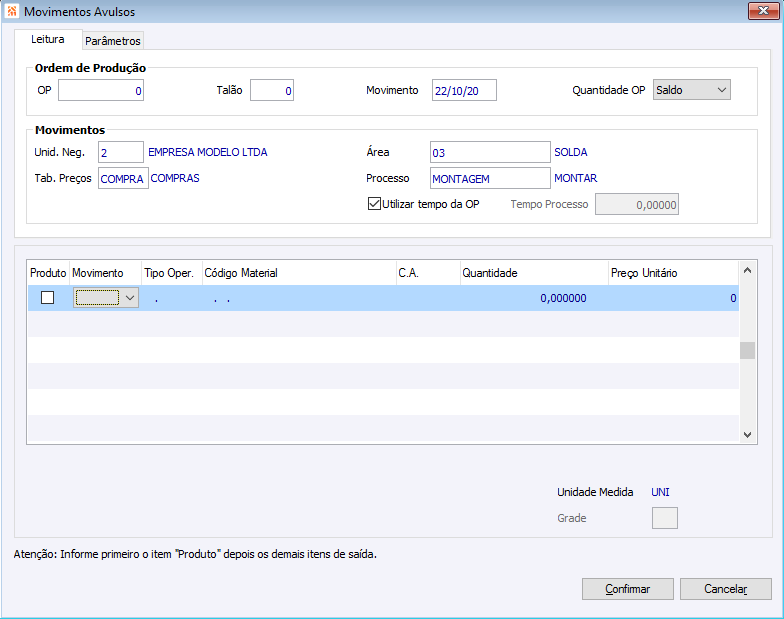The height and width of the screenshot is (619, 784).
Task: Click the grid scrollbar up arrow
Action: click(748, 270)
